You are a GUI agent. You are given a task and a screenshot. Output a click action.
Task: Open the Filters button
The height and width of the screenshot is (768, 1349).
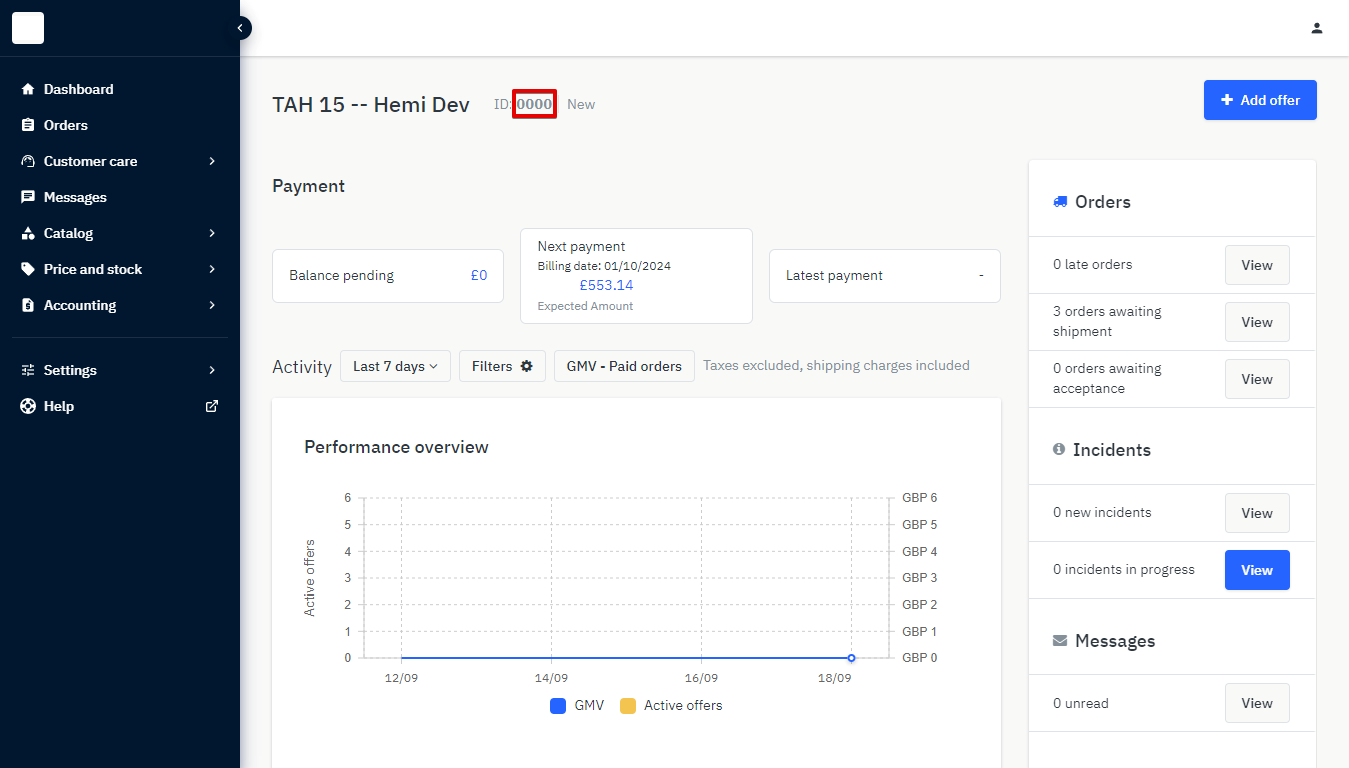pos(502,366)
